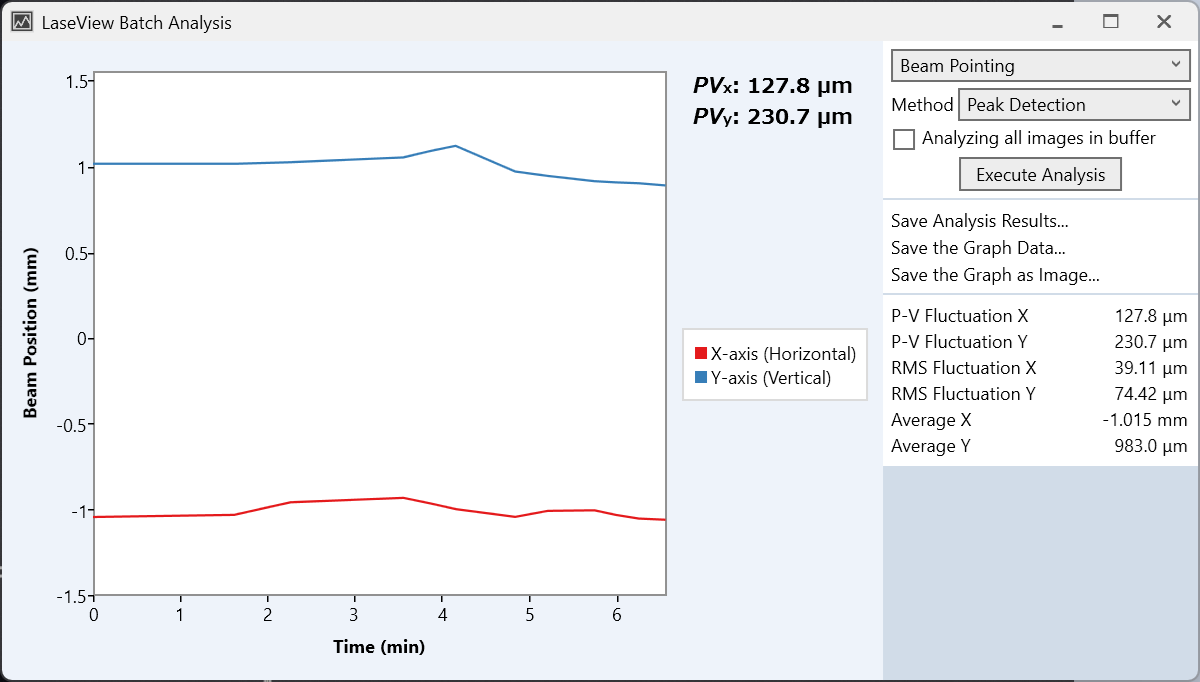Click Save the Graph as Image
Screen dimensions: 1200x682
coord(995,275)
